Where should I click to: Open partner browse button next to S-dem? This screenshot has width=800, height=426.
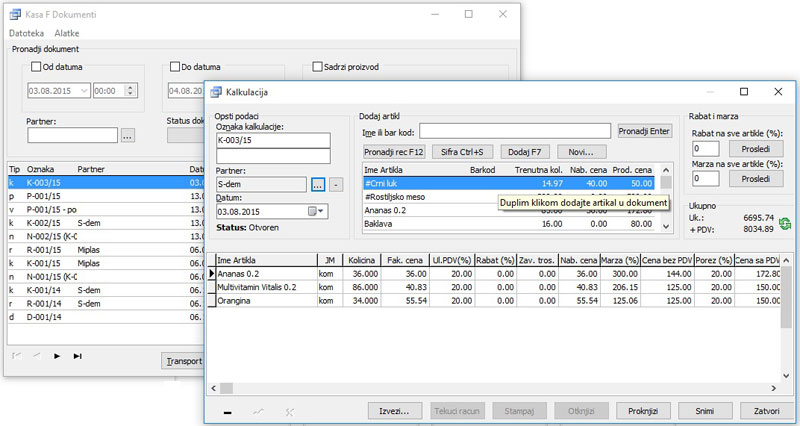(318, 185)
